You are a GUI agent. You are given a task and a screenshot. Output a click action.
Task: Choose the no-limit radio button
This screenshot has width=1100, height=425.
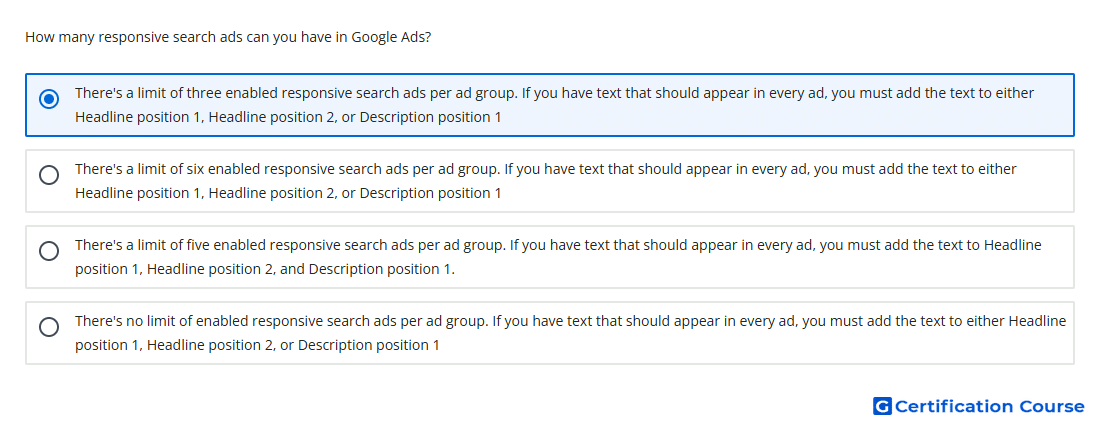(x=49, y=327)
